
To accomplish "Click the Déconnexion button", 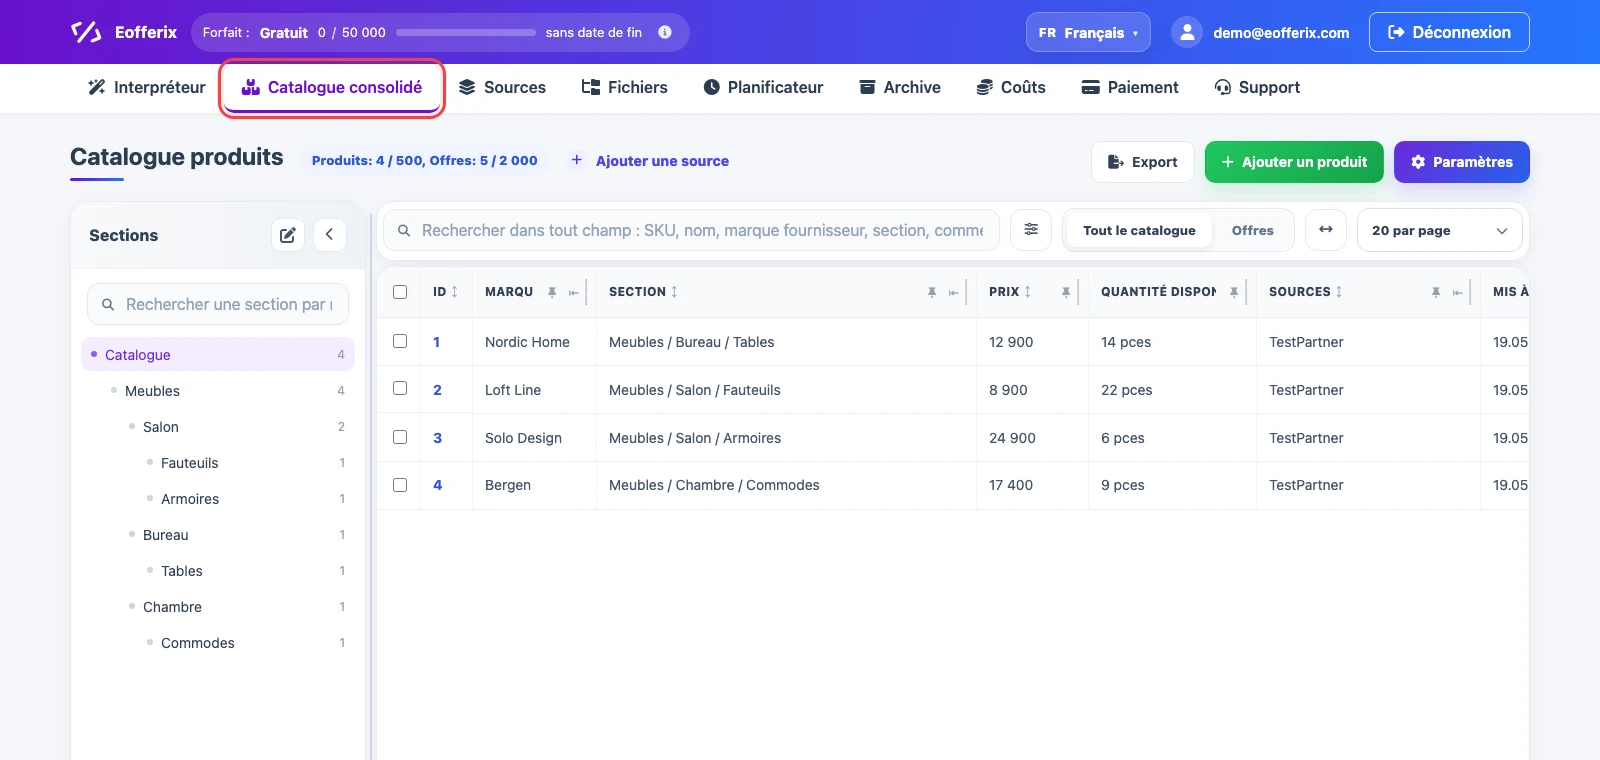I will pos(1449,32).
